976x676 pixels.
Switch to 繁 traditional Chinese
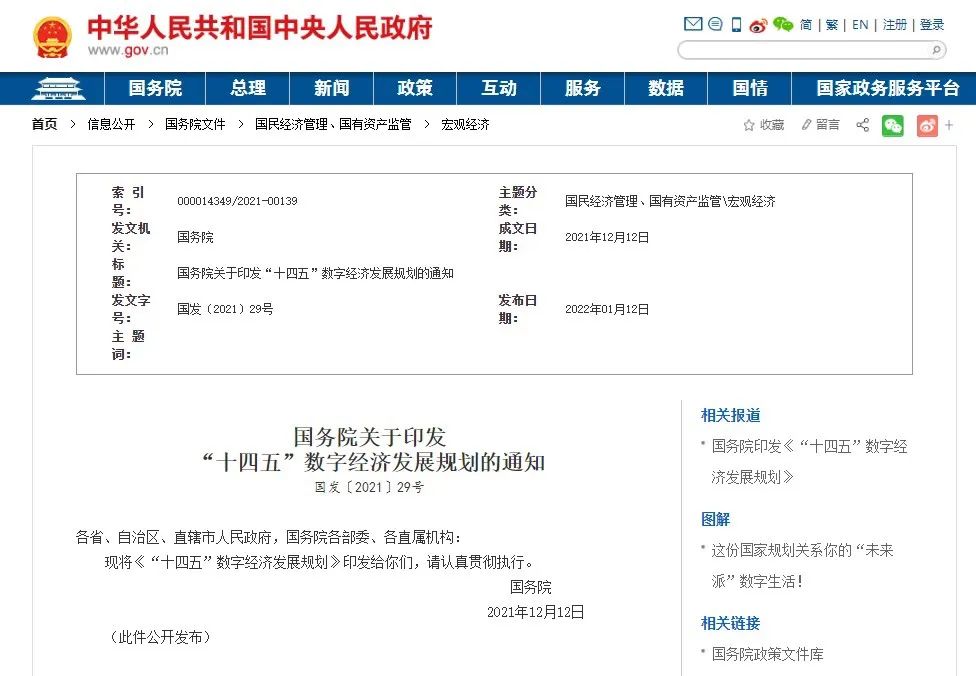pos(832,25)
